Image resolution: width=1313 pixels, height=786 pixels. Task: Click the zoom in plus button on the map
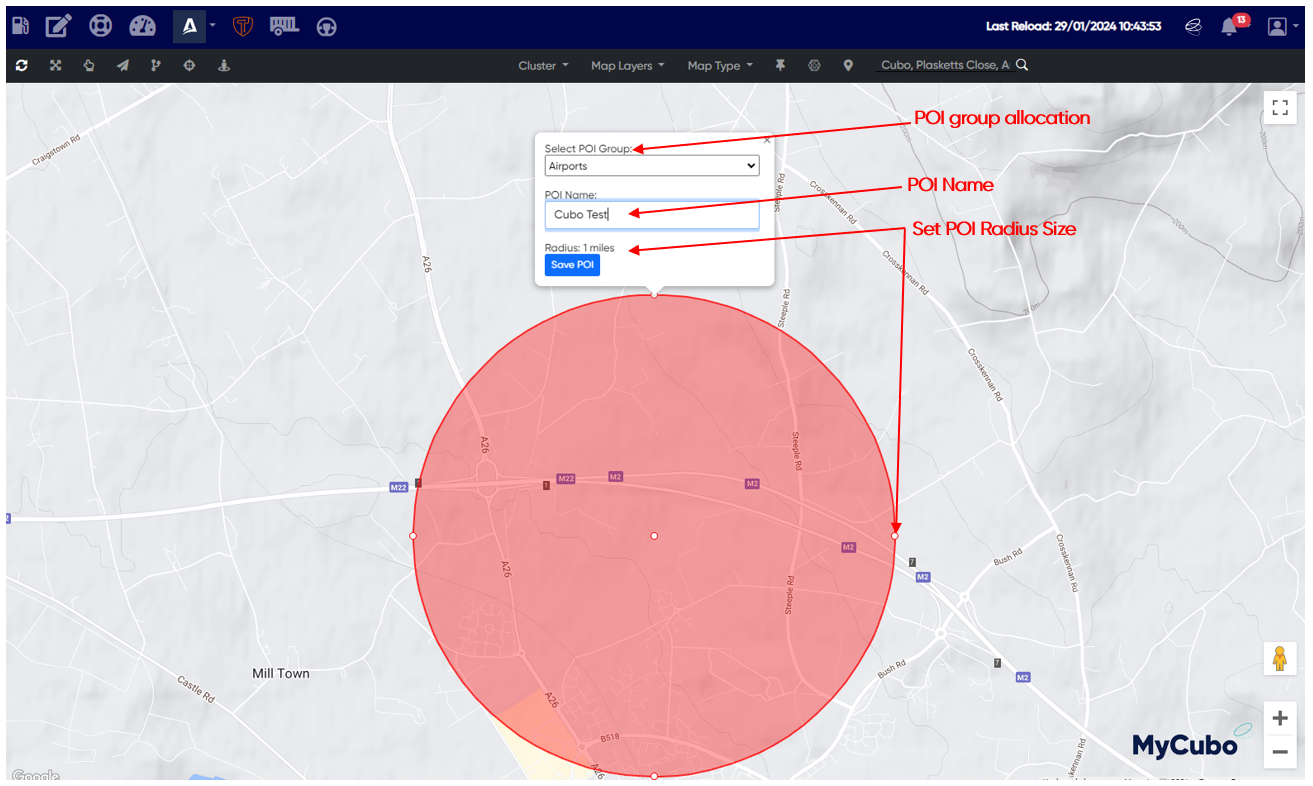1280,717
